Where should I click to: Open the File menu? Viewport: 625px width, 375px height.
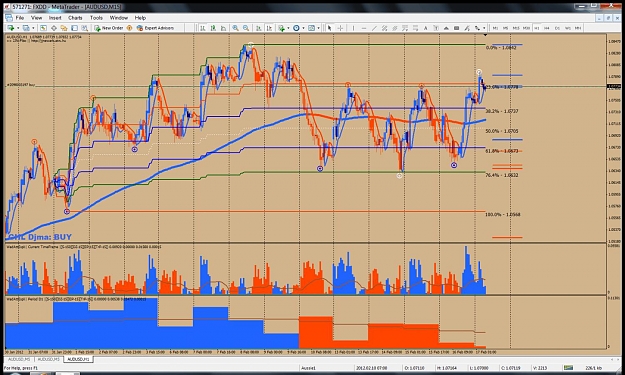pos(20,18)
